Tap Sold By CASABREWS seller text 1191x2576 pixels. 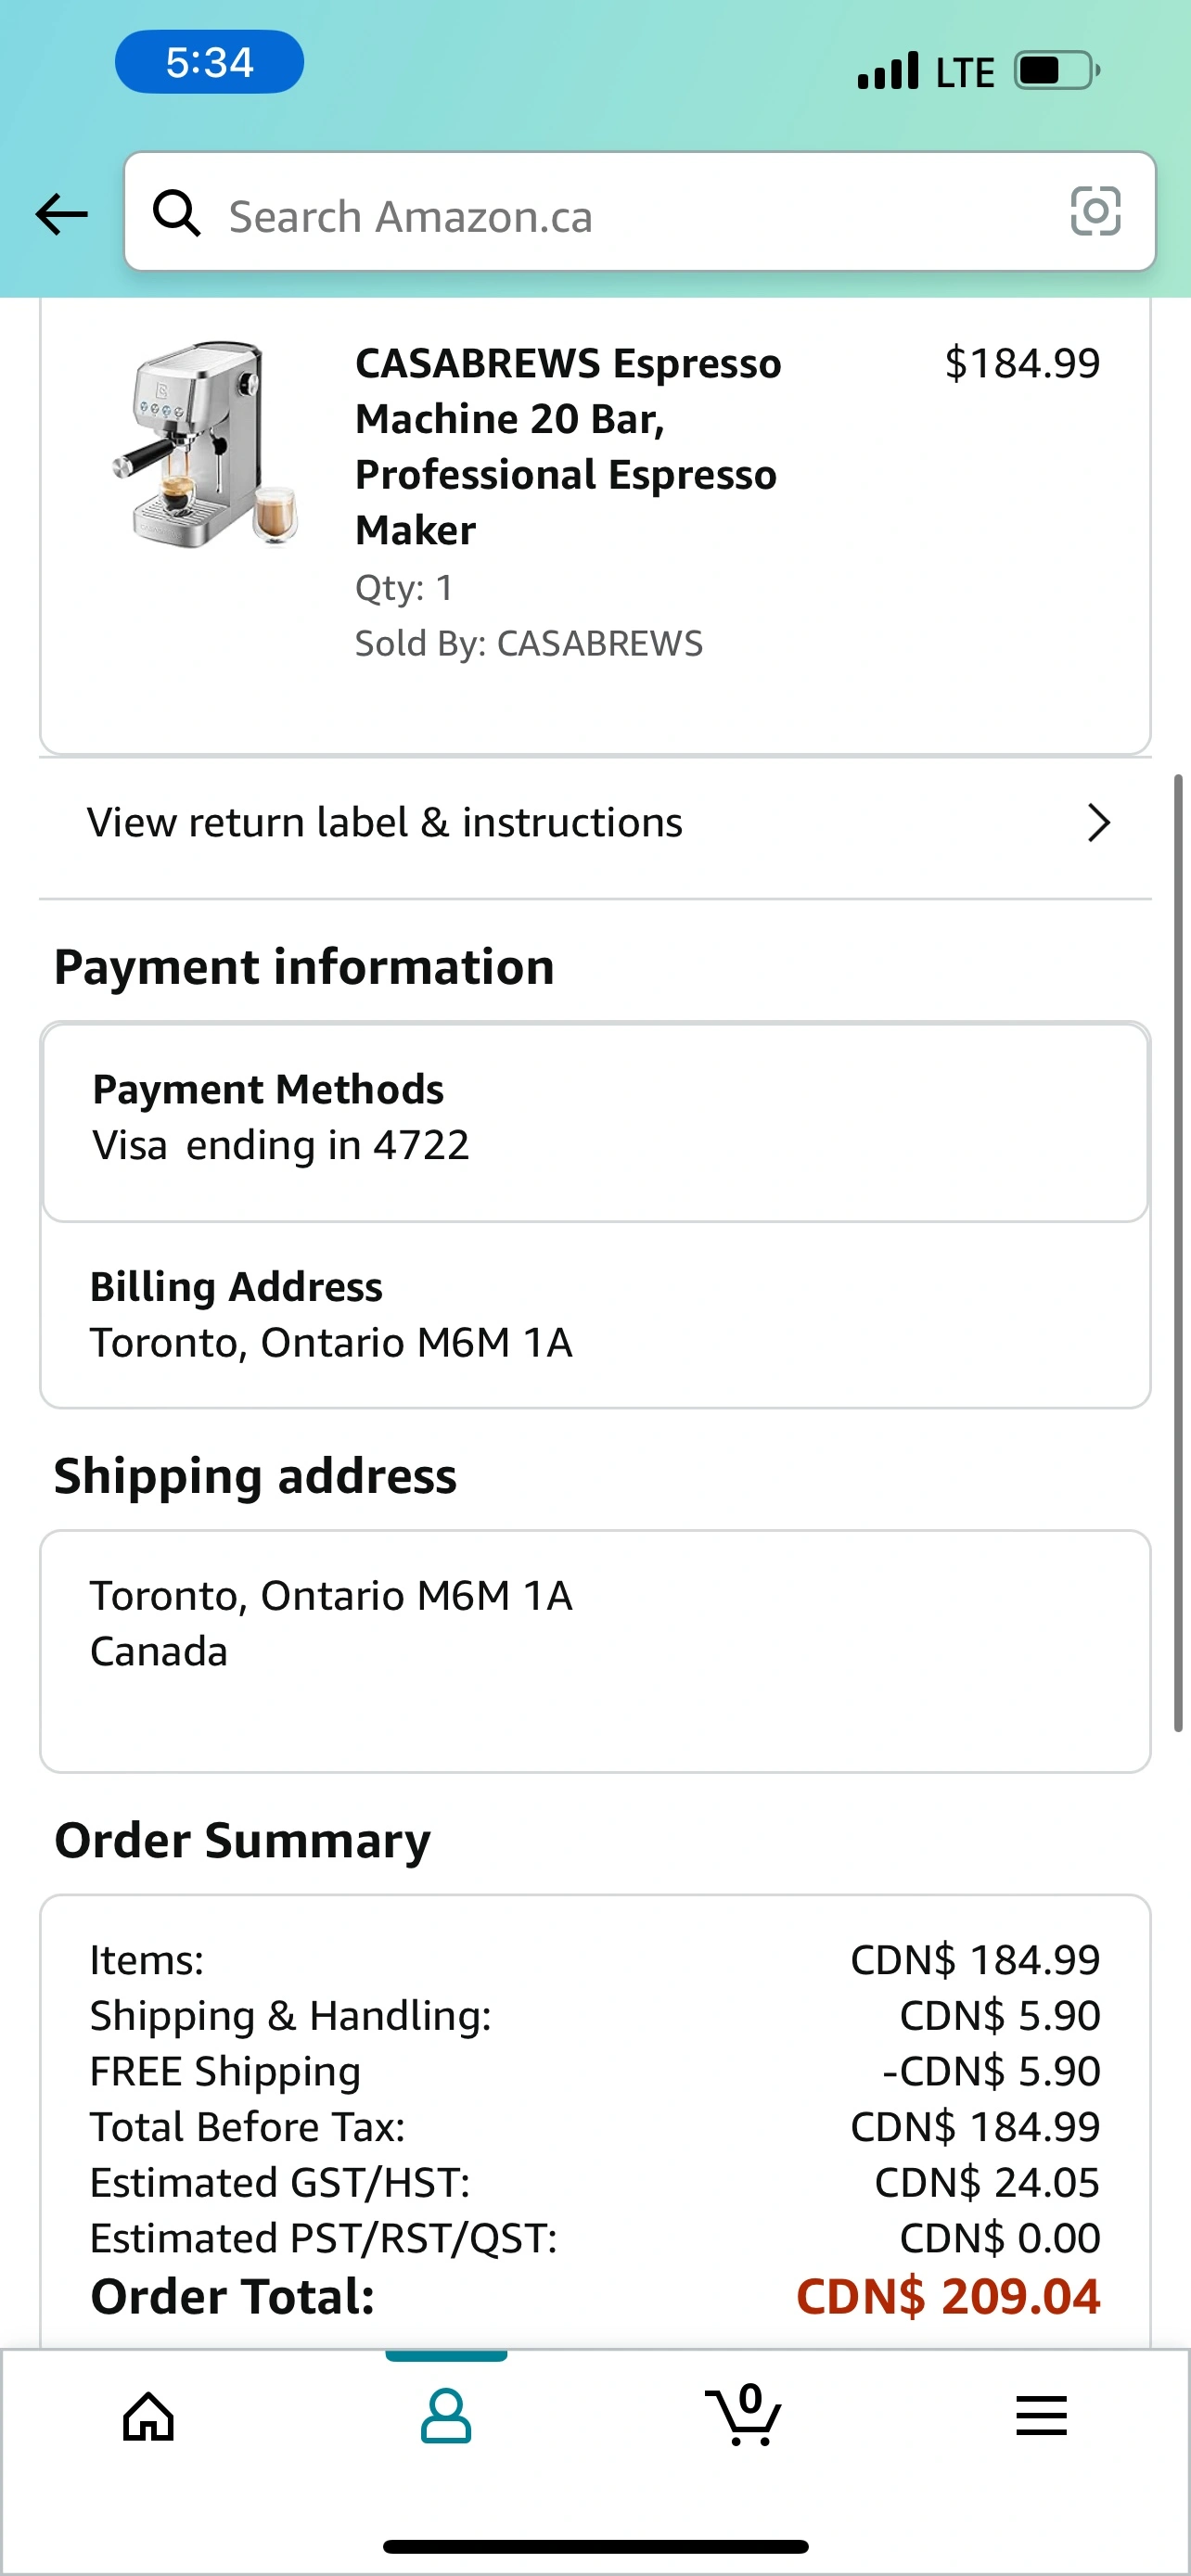tap(529, 643)
